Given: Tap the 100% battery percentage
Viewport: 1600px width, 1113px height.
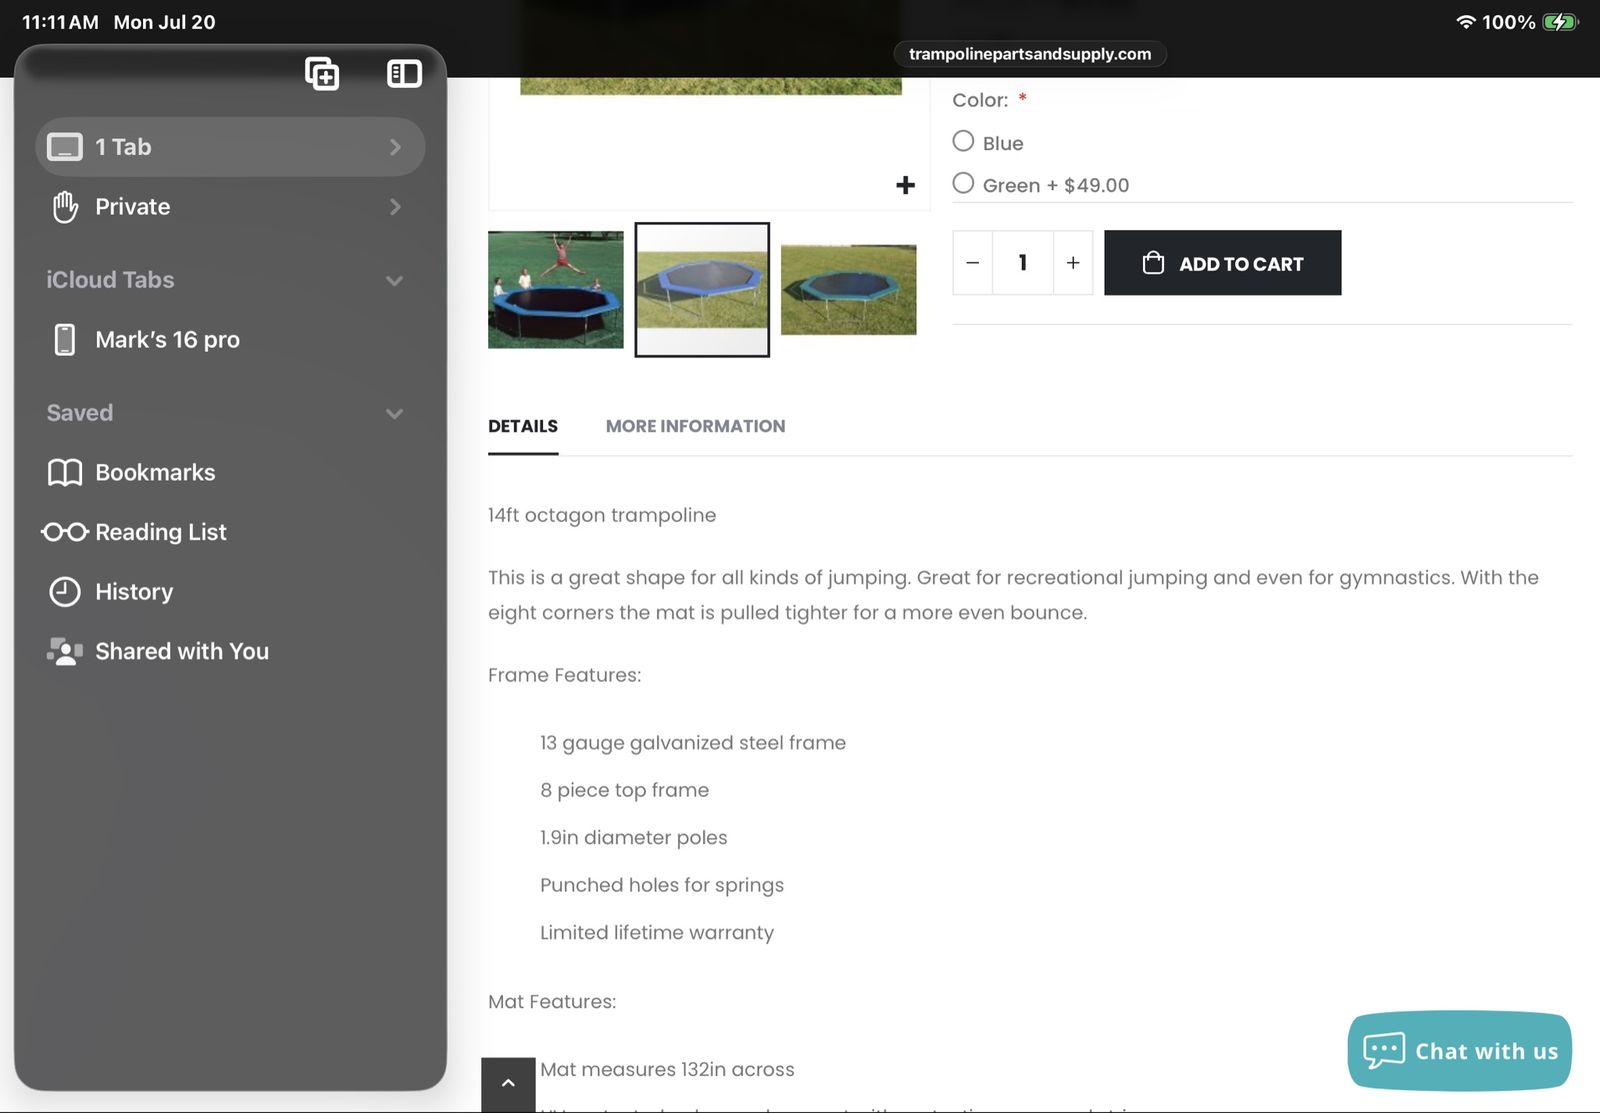Looking at the screenshot, I should click(x=1509, y=22).
